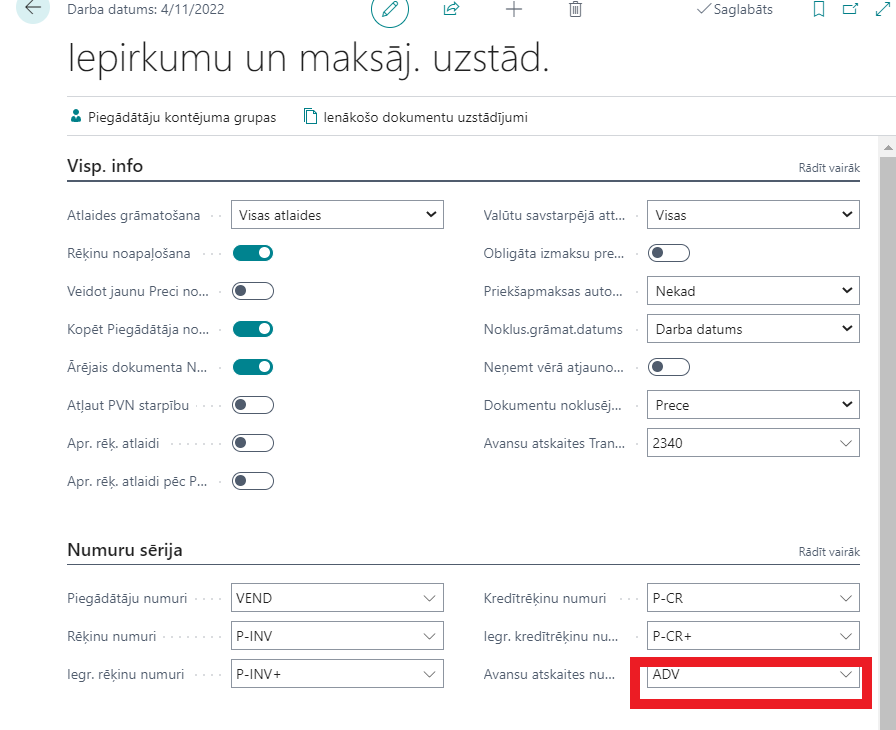Open the Atlaides grāmatošana dropdown

[x=337, y=215]
